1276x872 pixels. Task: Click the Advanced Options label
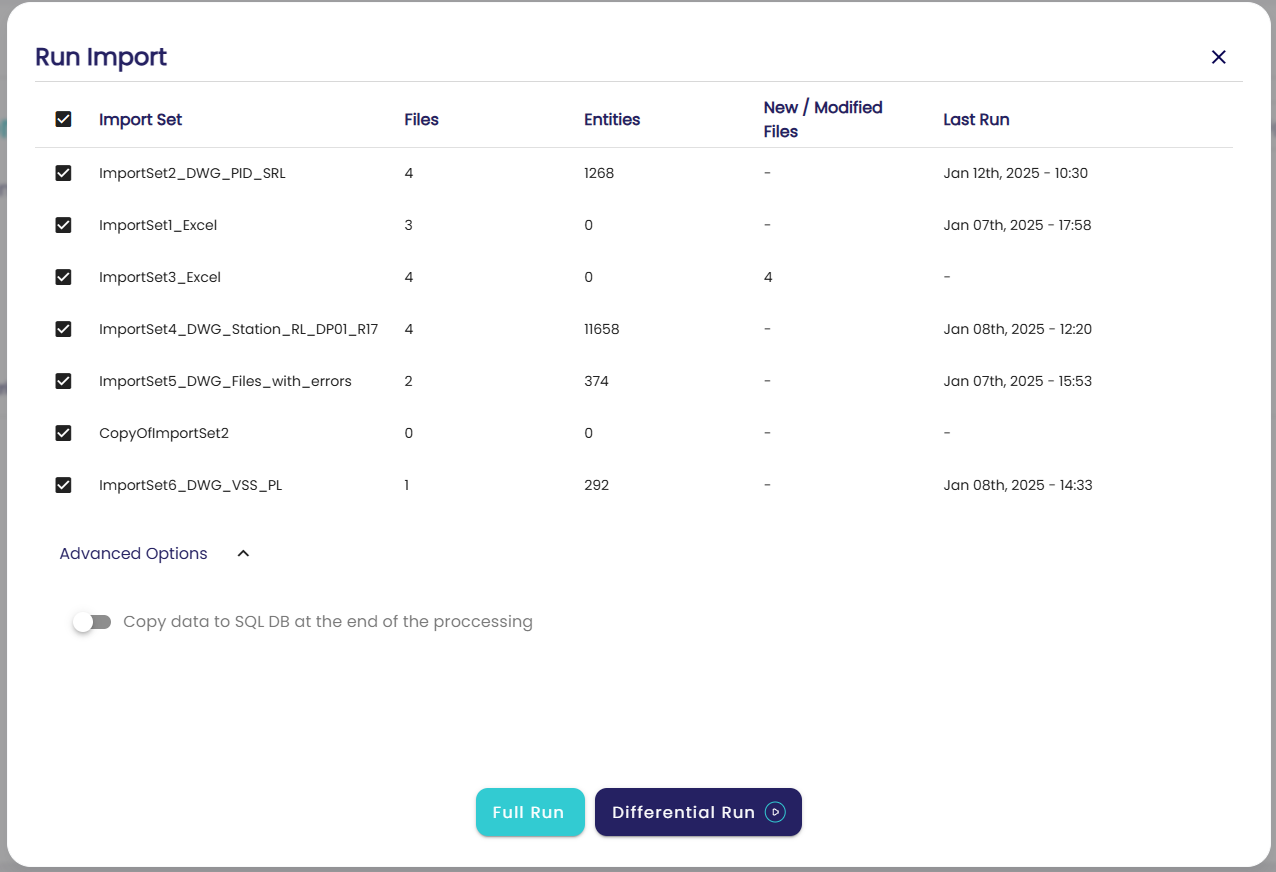pyautogui.click(x=134, y=554)
